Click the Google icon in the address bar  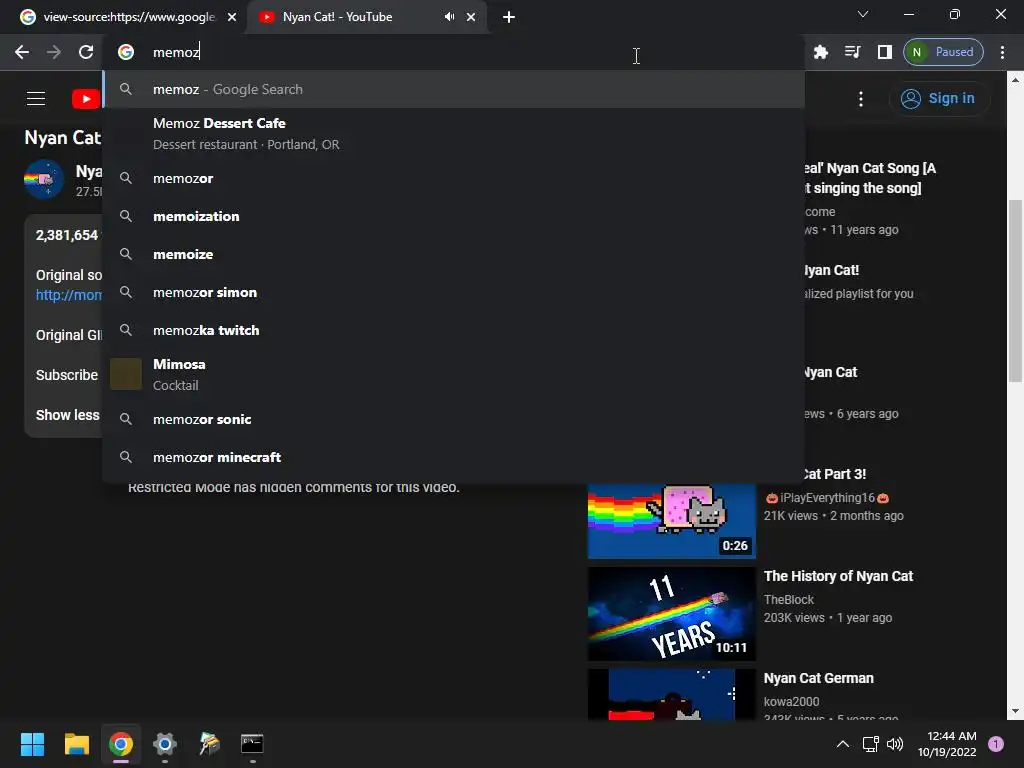[126, 52]
